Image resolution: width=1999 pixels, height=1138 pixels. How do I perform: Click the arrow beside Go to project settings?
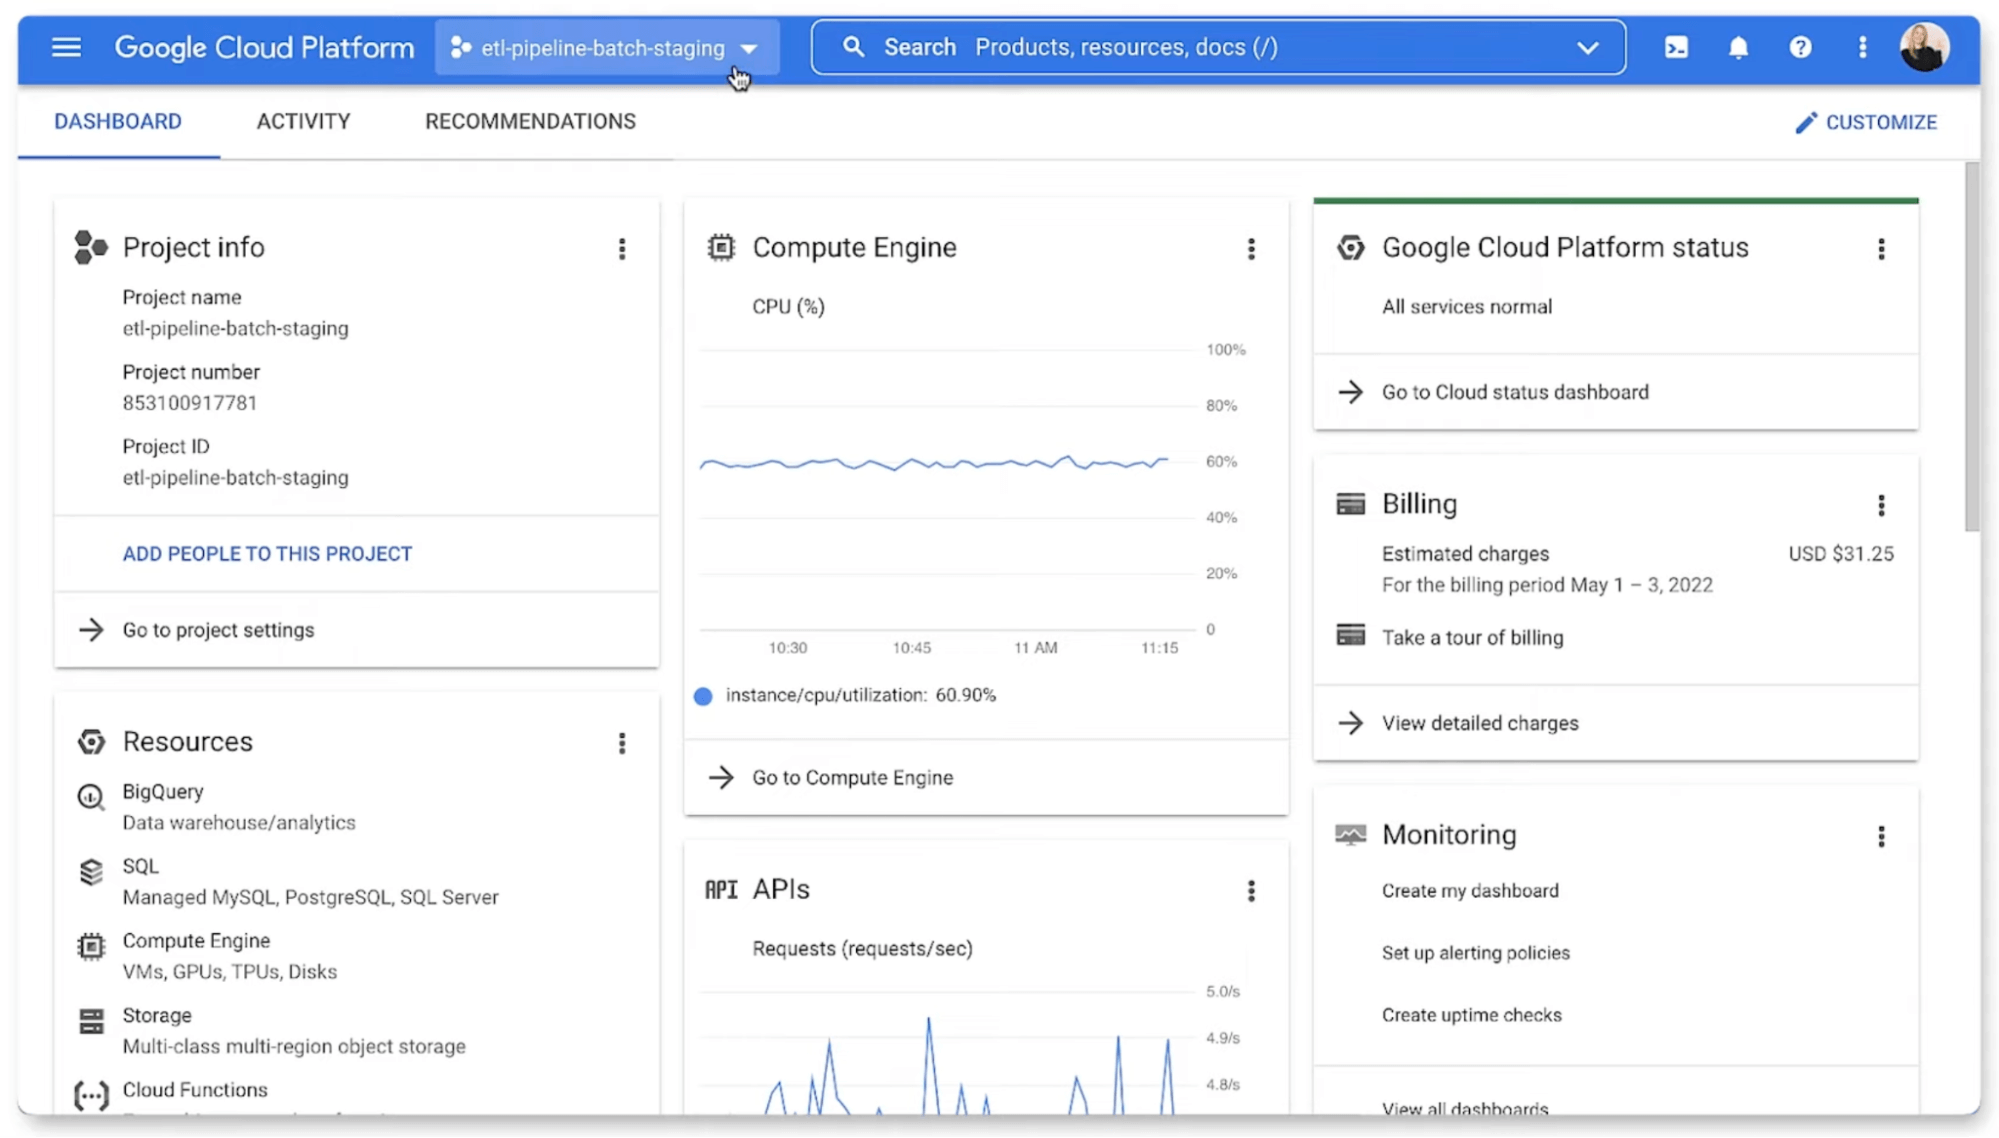(x=91, y=629)
